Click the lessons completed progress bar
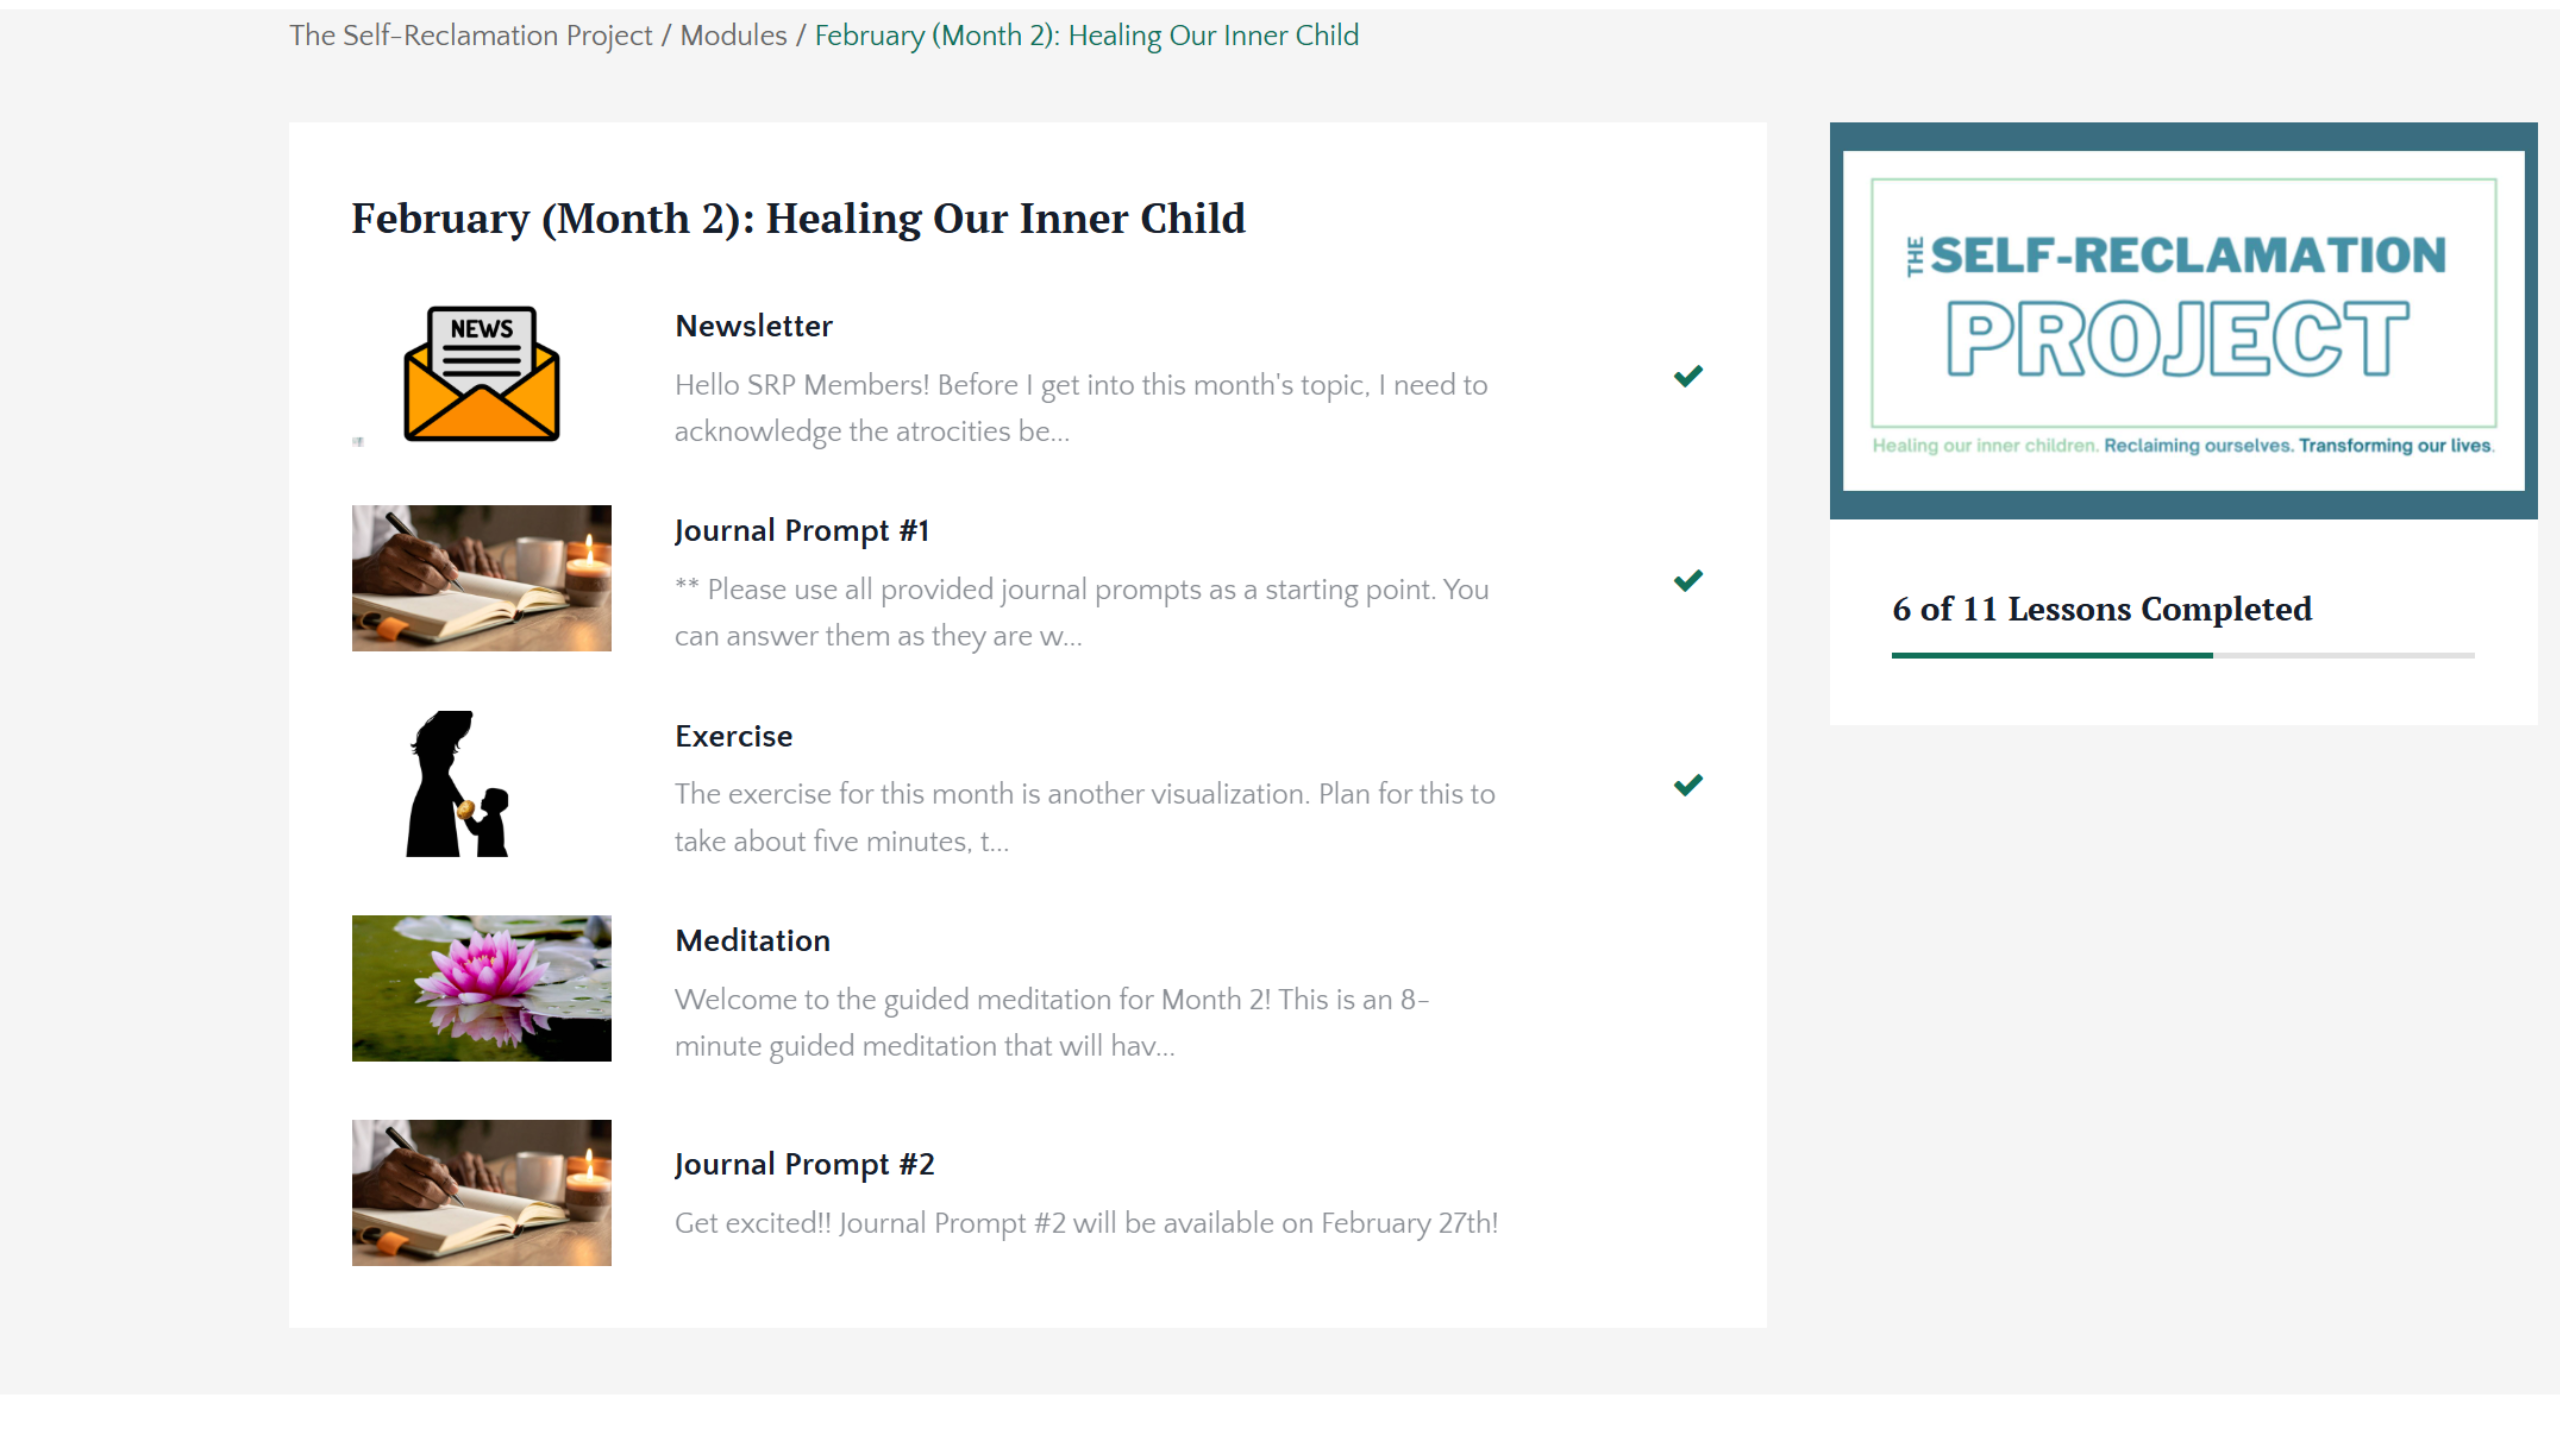This screenshot has width=2560, height=1440. click(2182, 655)
